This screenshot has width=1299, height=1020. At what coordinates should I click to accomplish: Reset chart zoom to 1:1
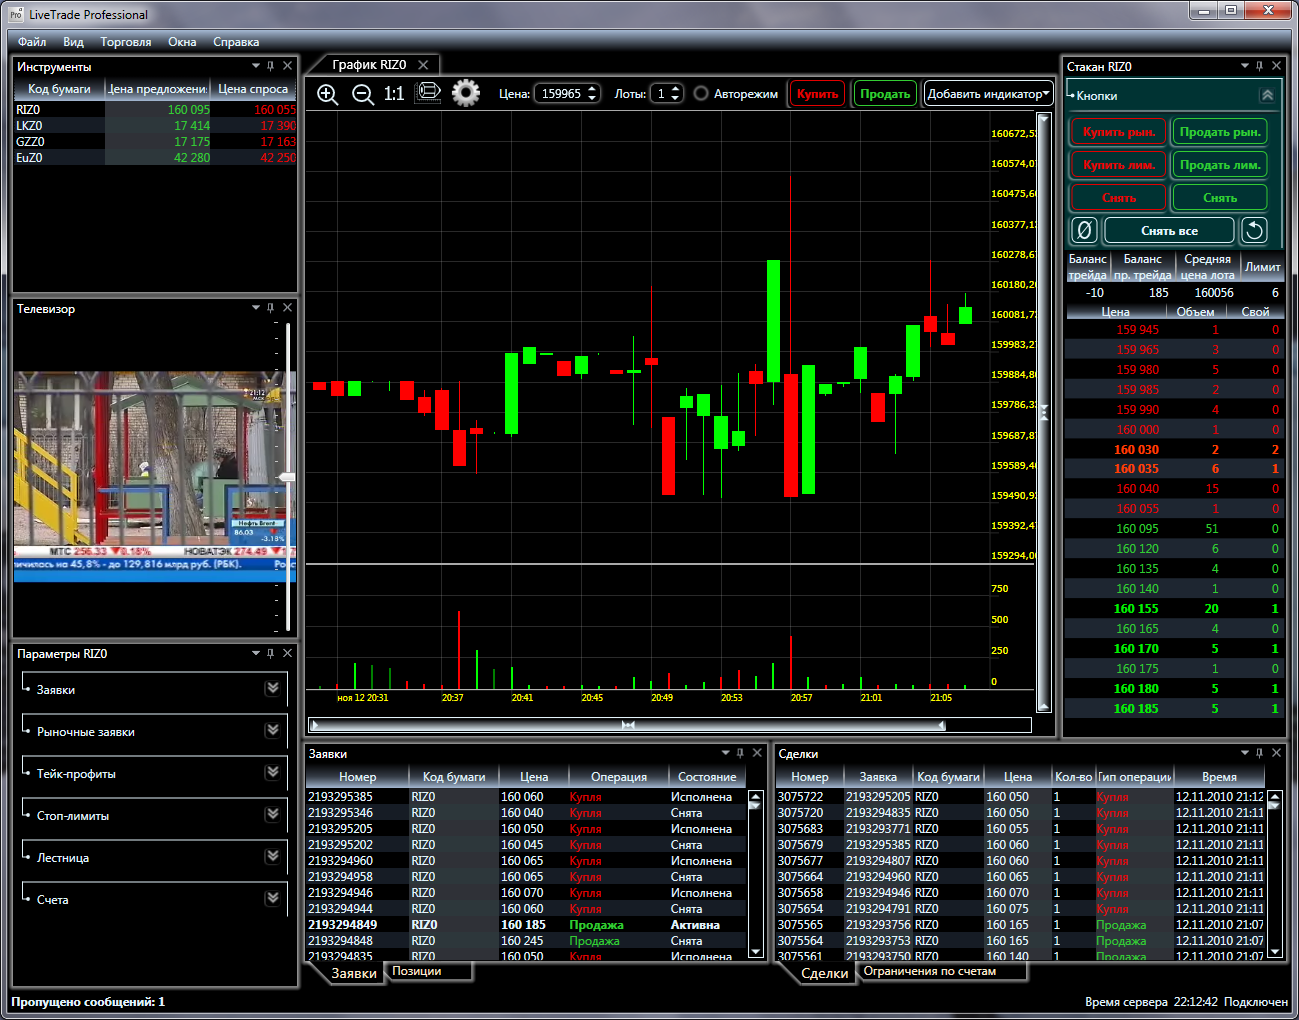point(394,94)
